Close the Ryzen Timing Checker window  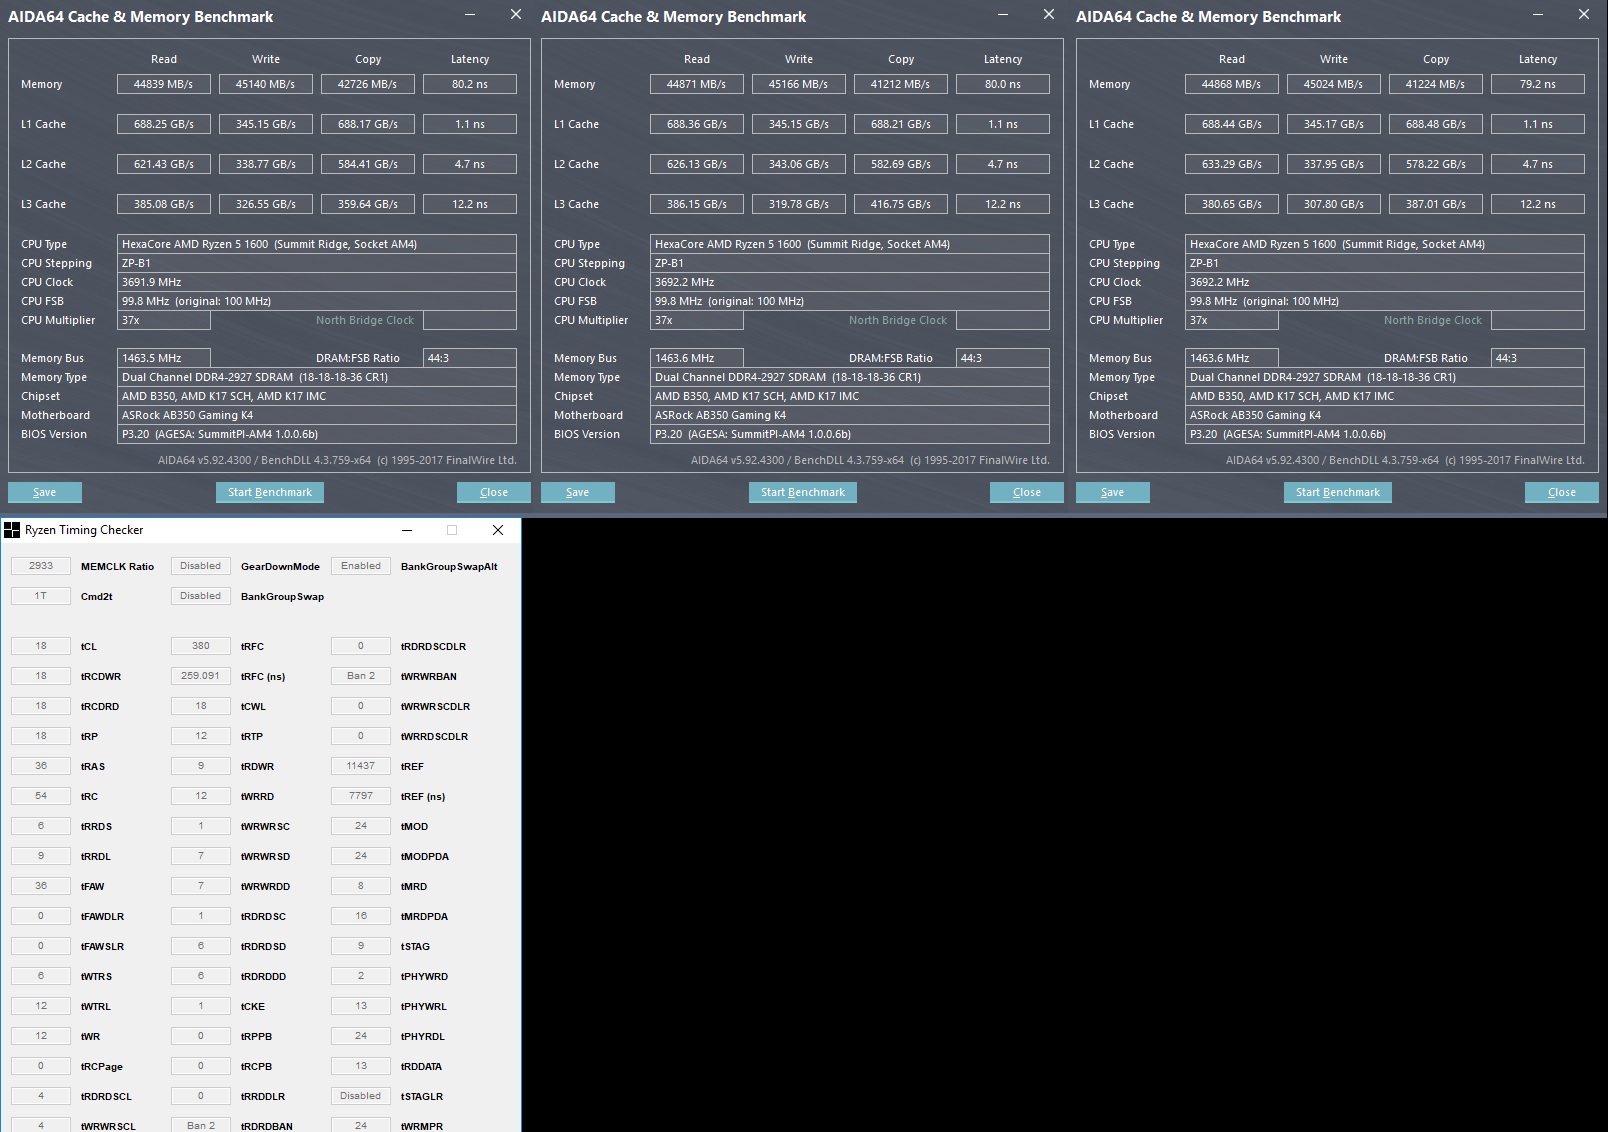click(498, 530)
